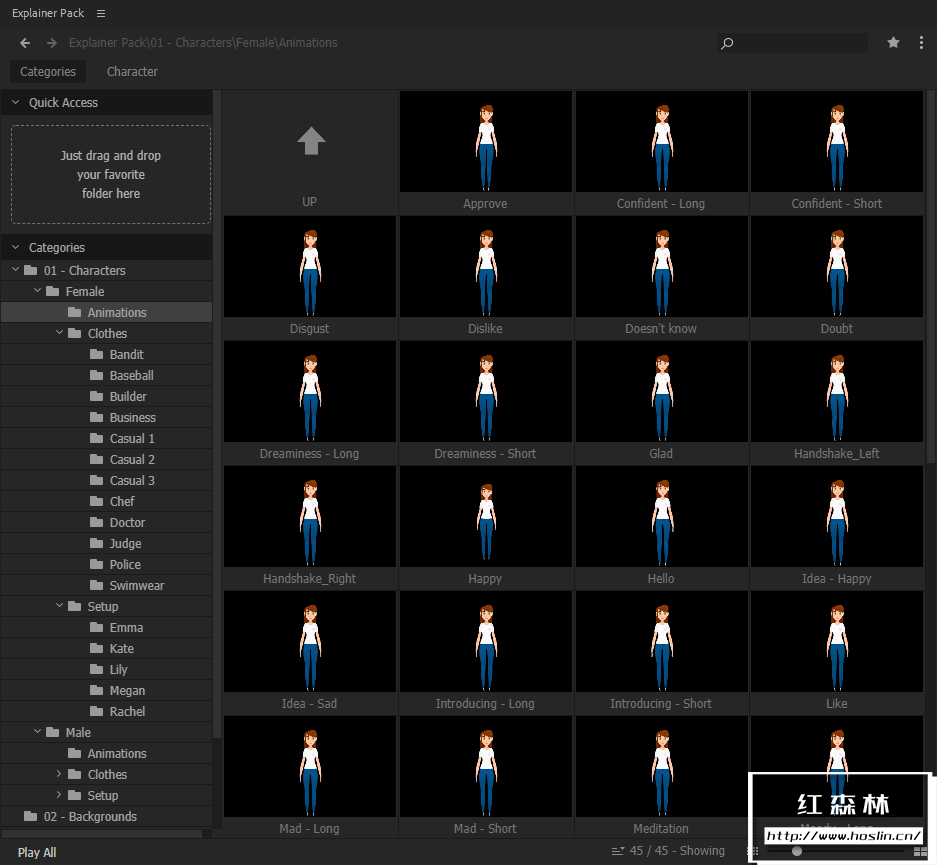Viewport: 937px width, 865px height.
Task: Click the thumbnail size slider handle
Action: pos(796,851)
